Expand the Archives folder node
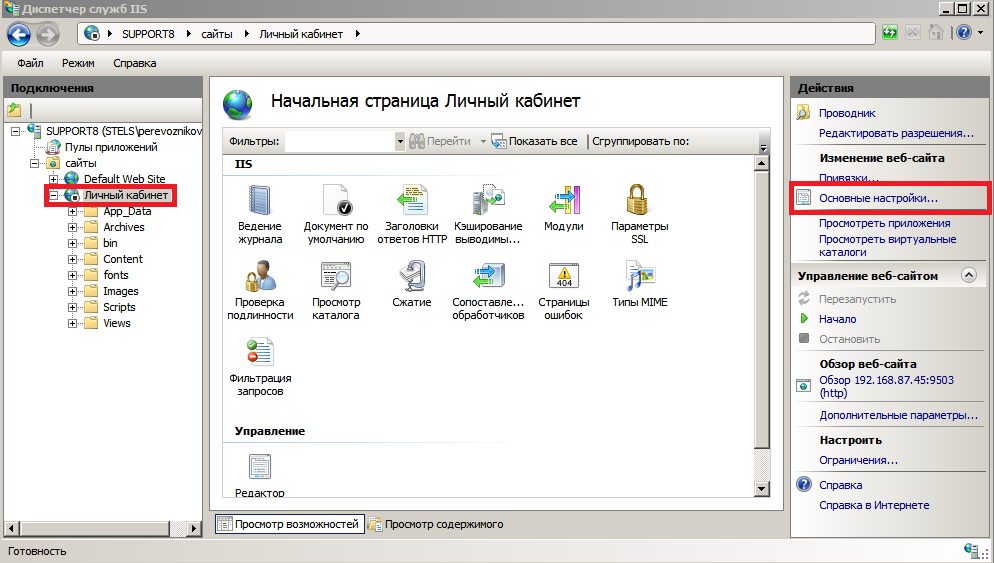 [x=72, y=227]
